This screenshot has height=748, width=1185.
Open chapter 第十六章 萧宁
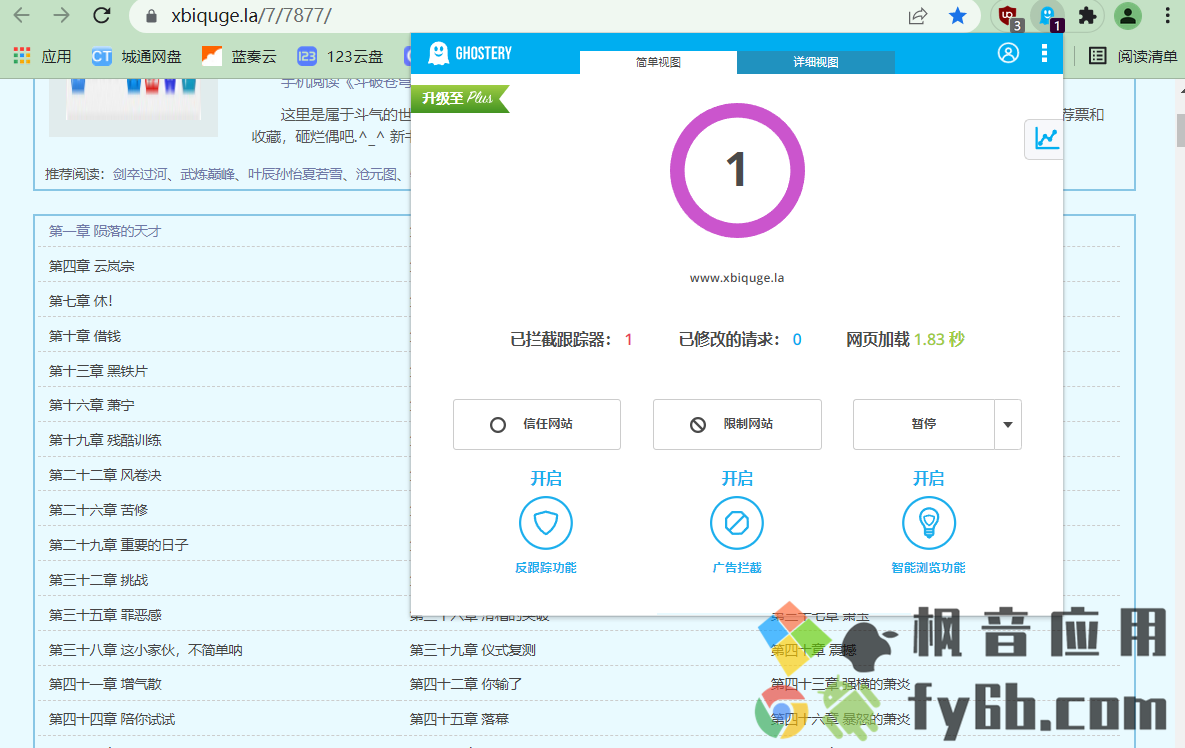[x=91, y=405]
